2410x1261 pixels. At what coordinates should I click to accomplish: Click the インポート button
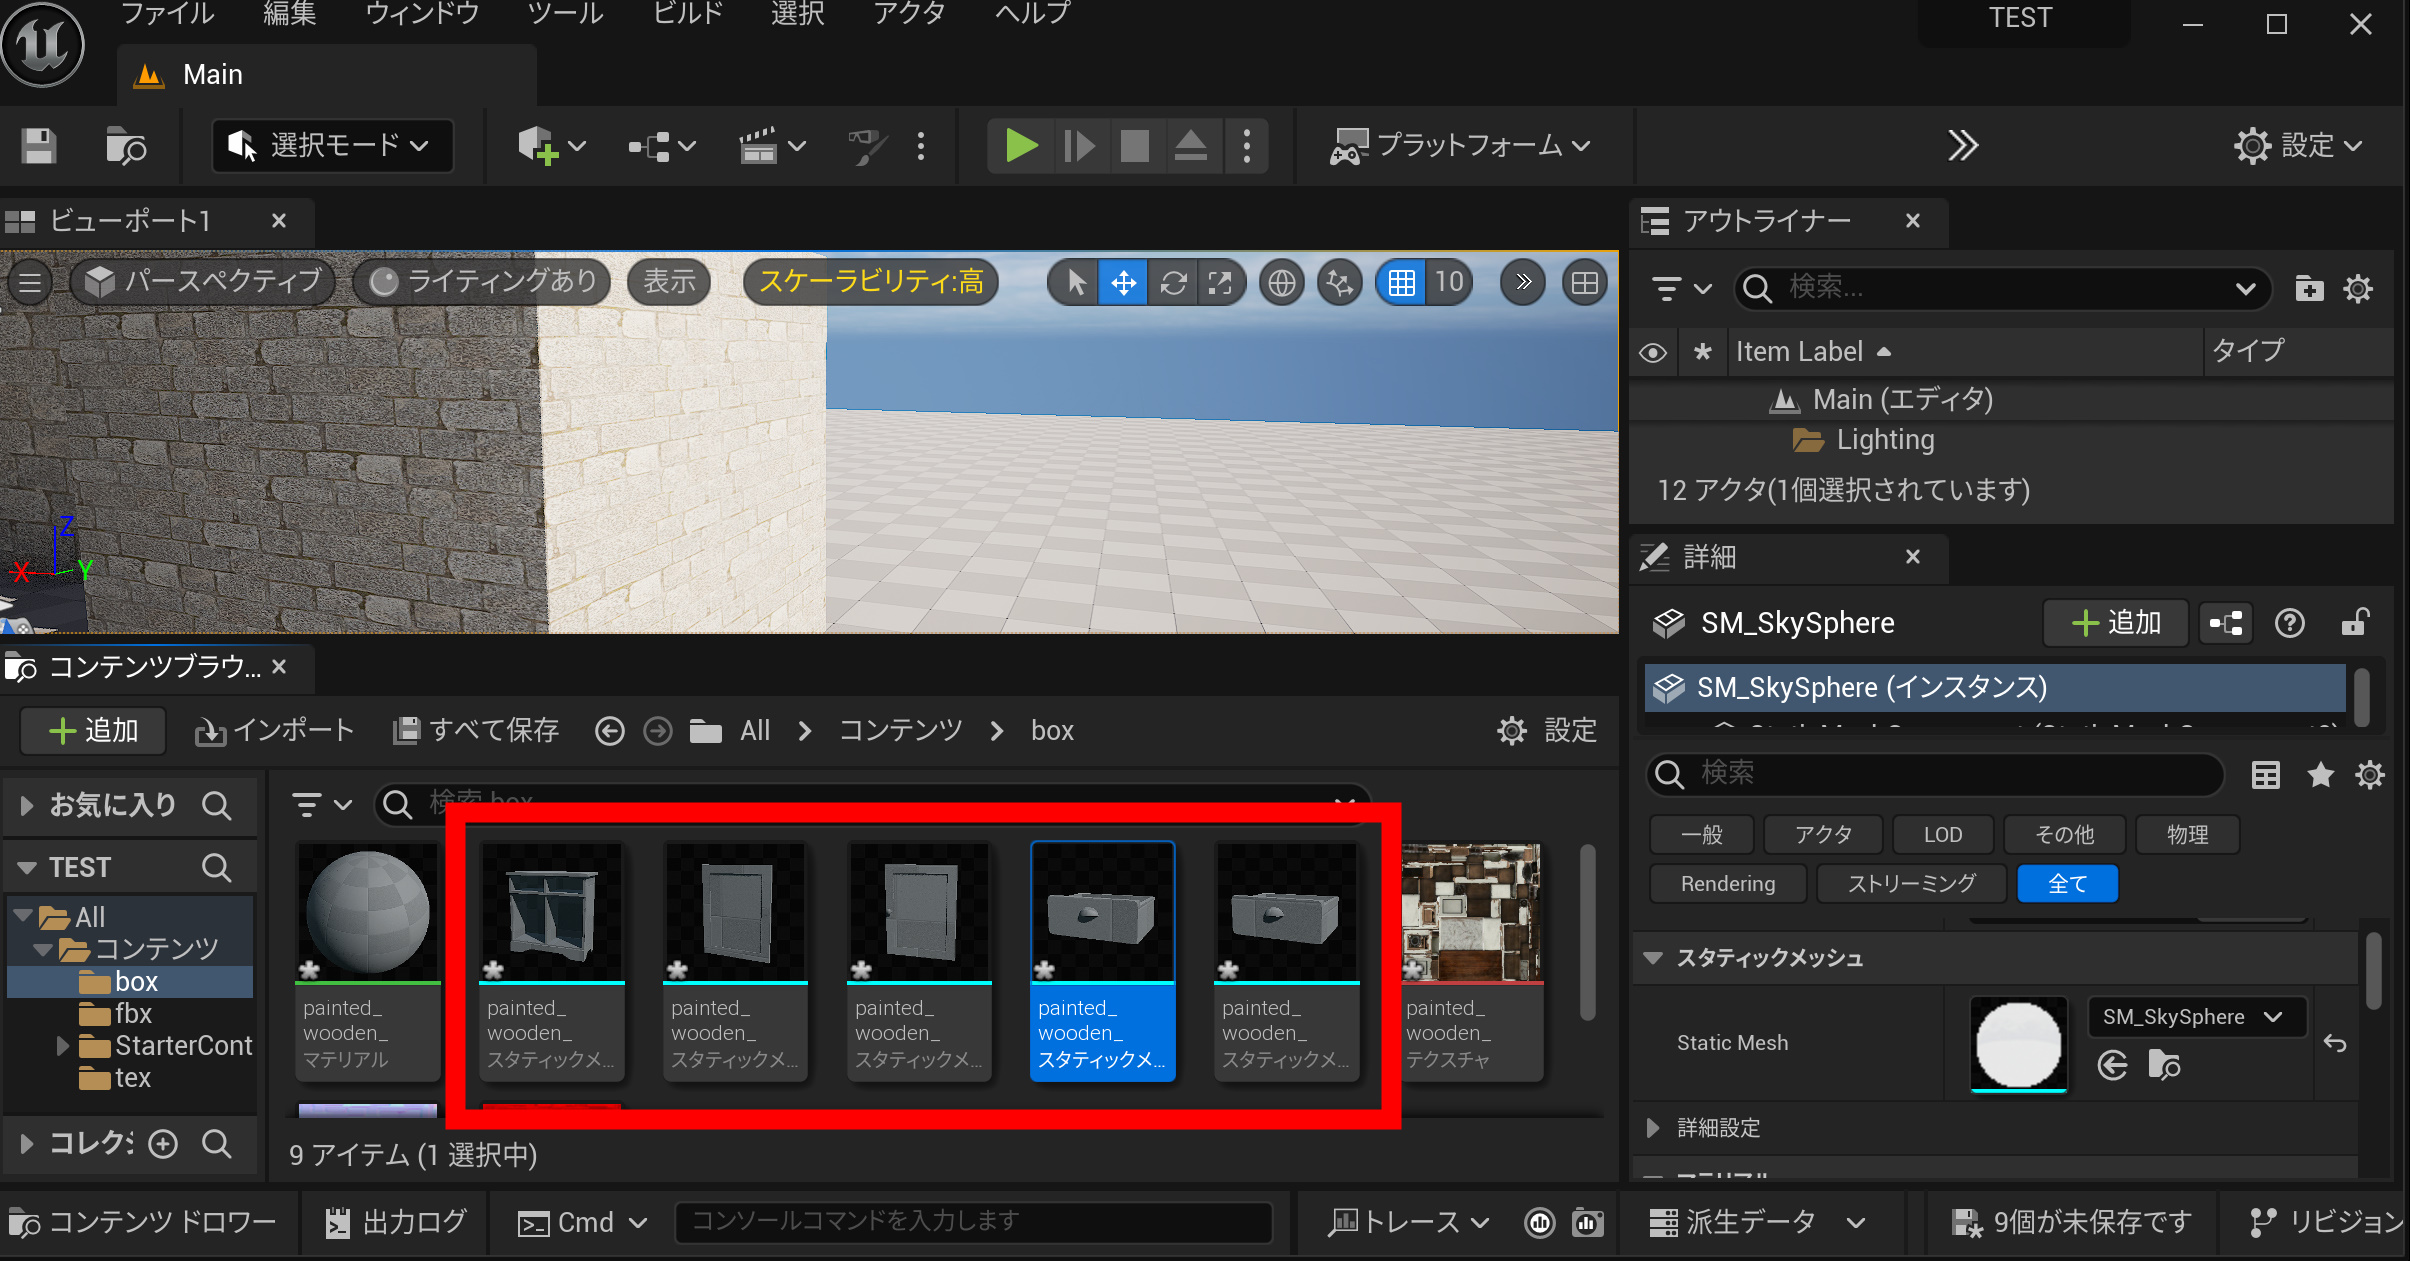click(x=275, y=731)
